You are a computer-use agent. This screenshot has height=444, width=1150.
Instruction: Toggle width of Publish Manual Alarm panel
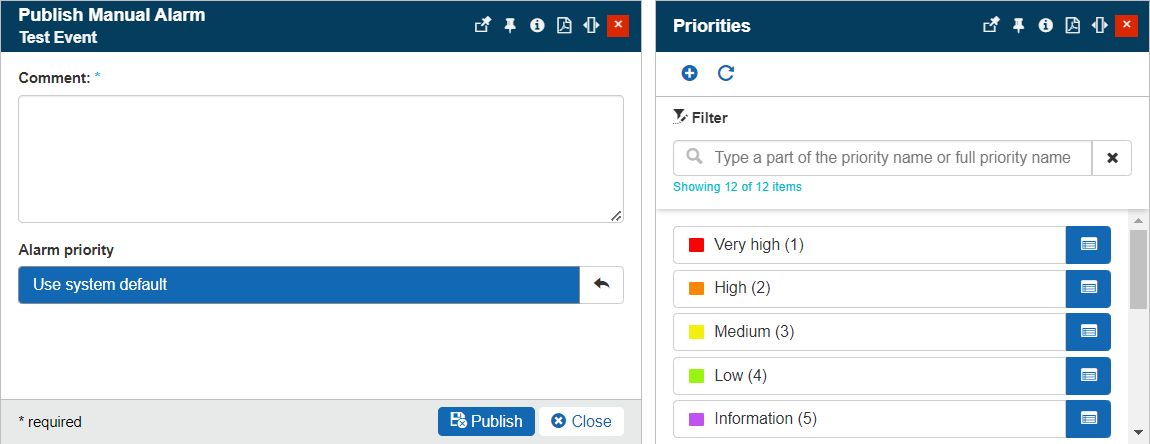point(591,26)
